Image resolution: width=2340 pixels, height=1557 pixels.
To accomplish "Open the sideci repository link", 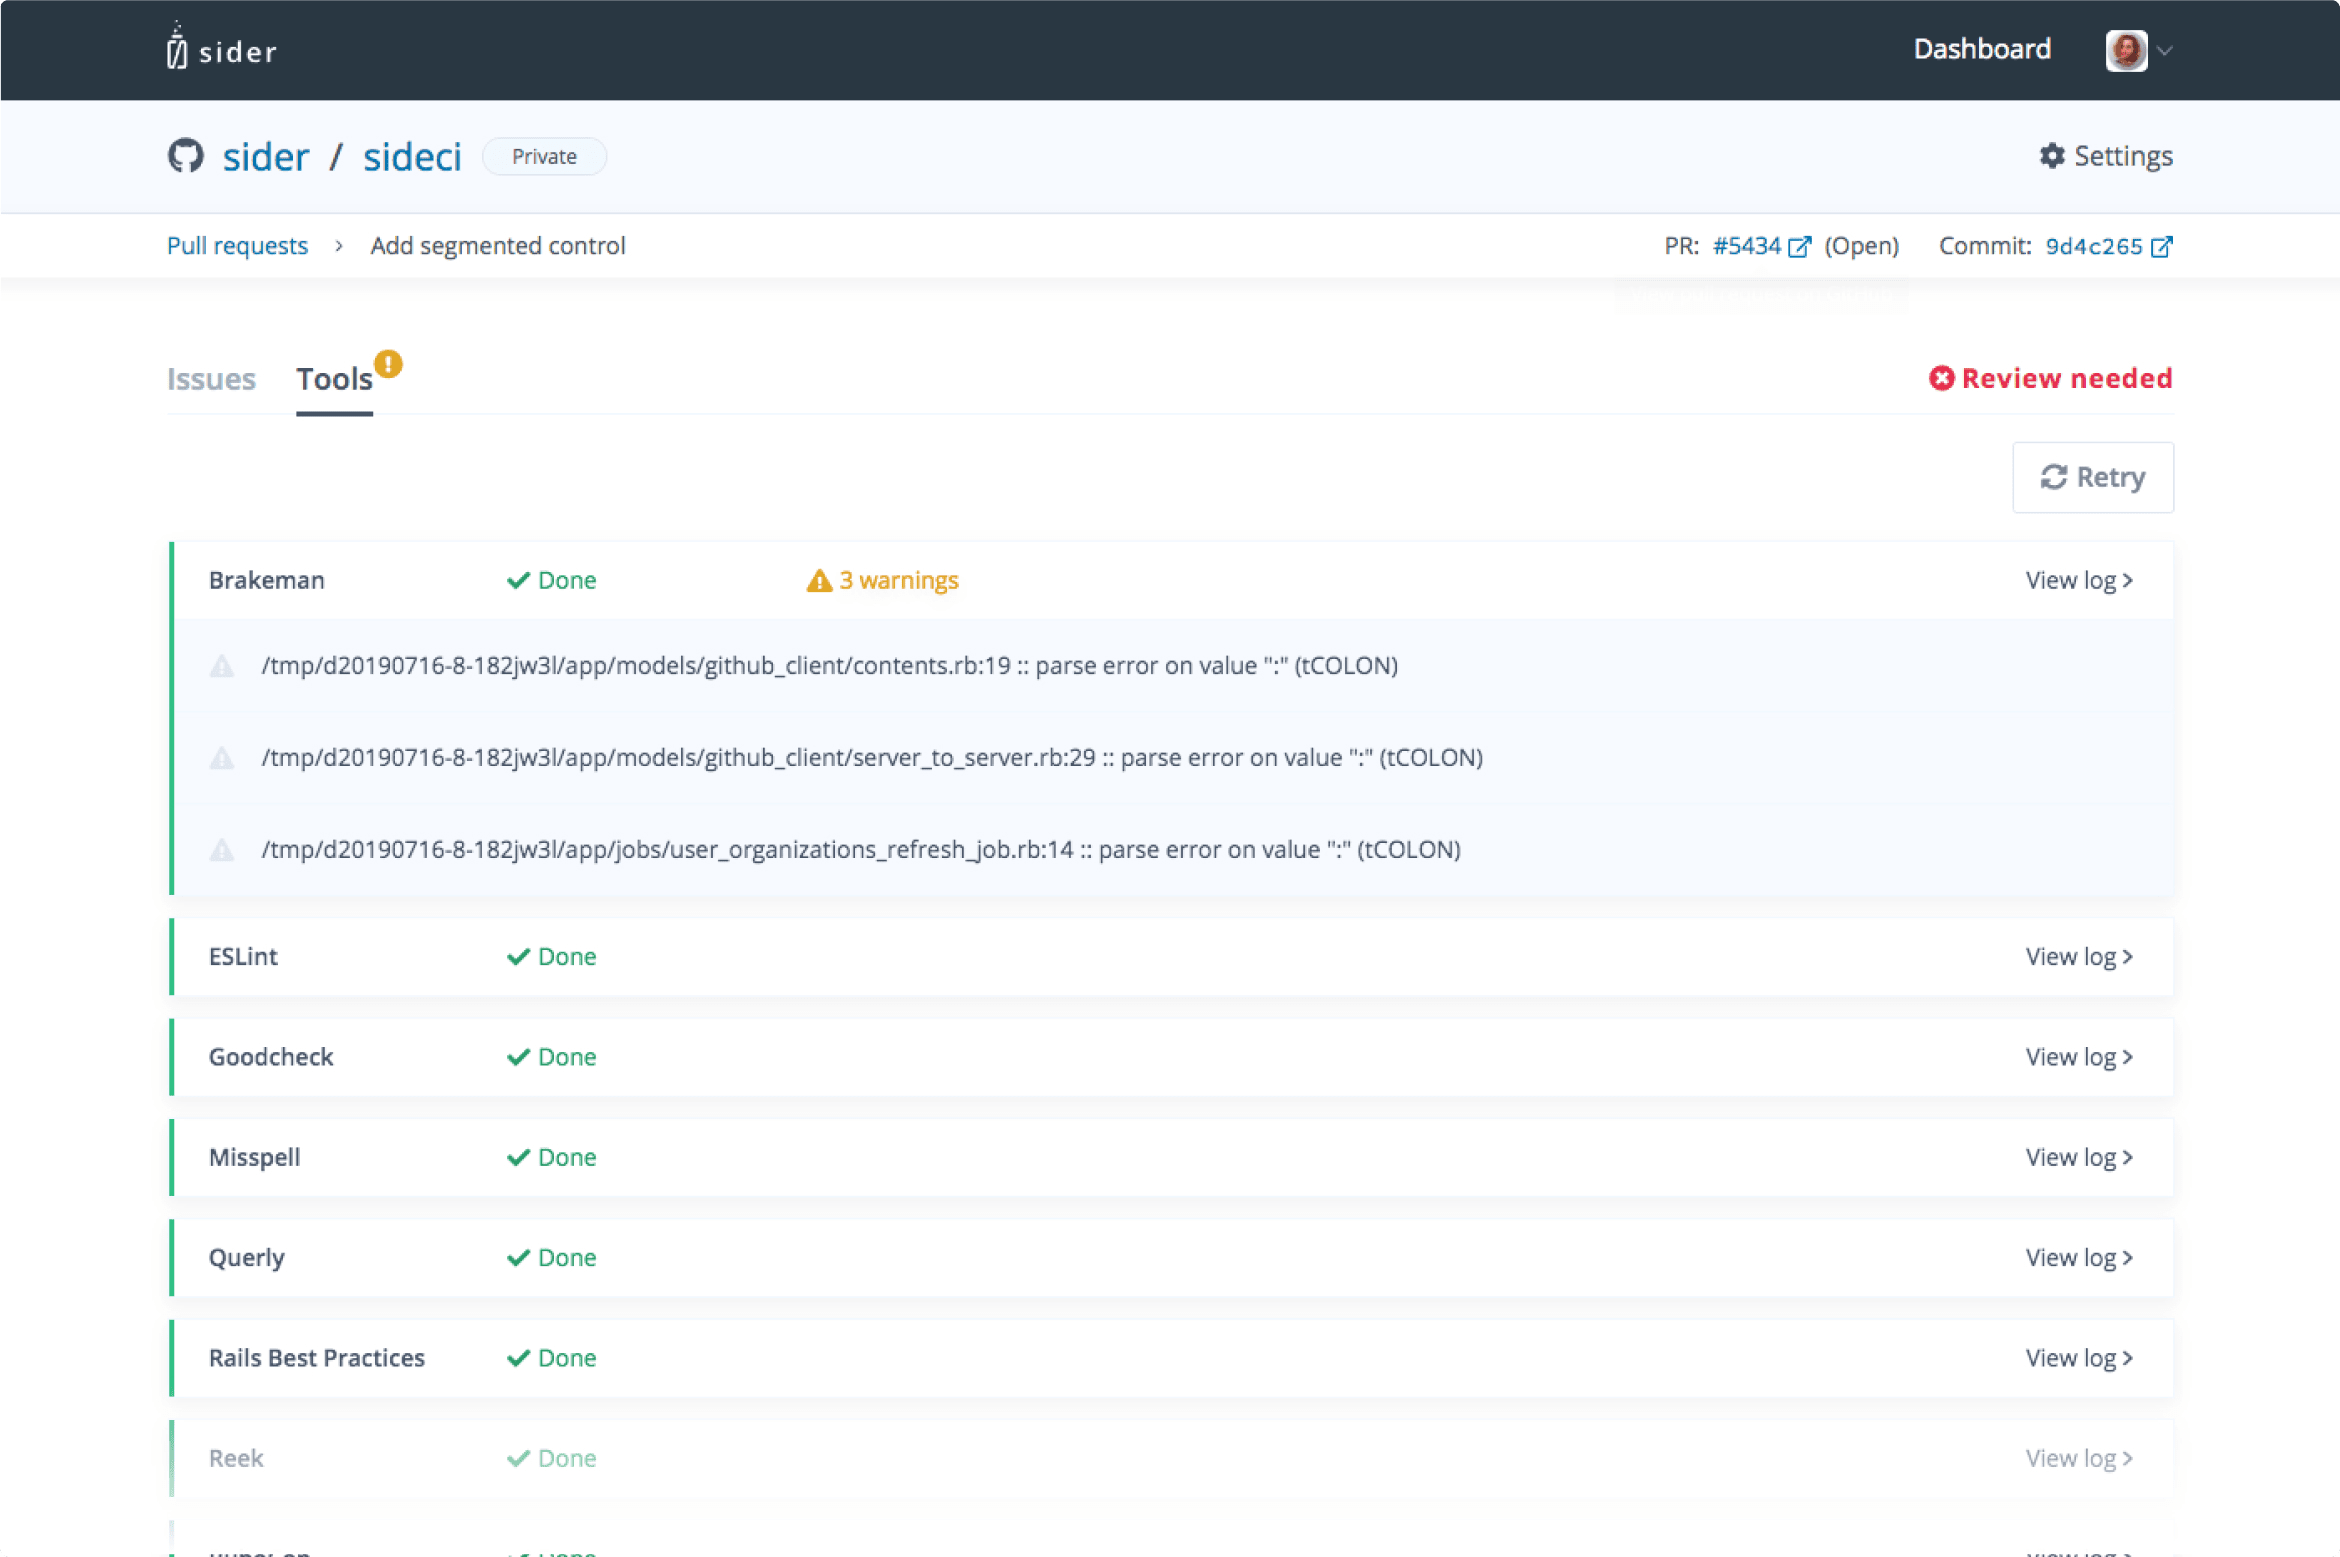I will 412,157.
